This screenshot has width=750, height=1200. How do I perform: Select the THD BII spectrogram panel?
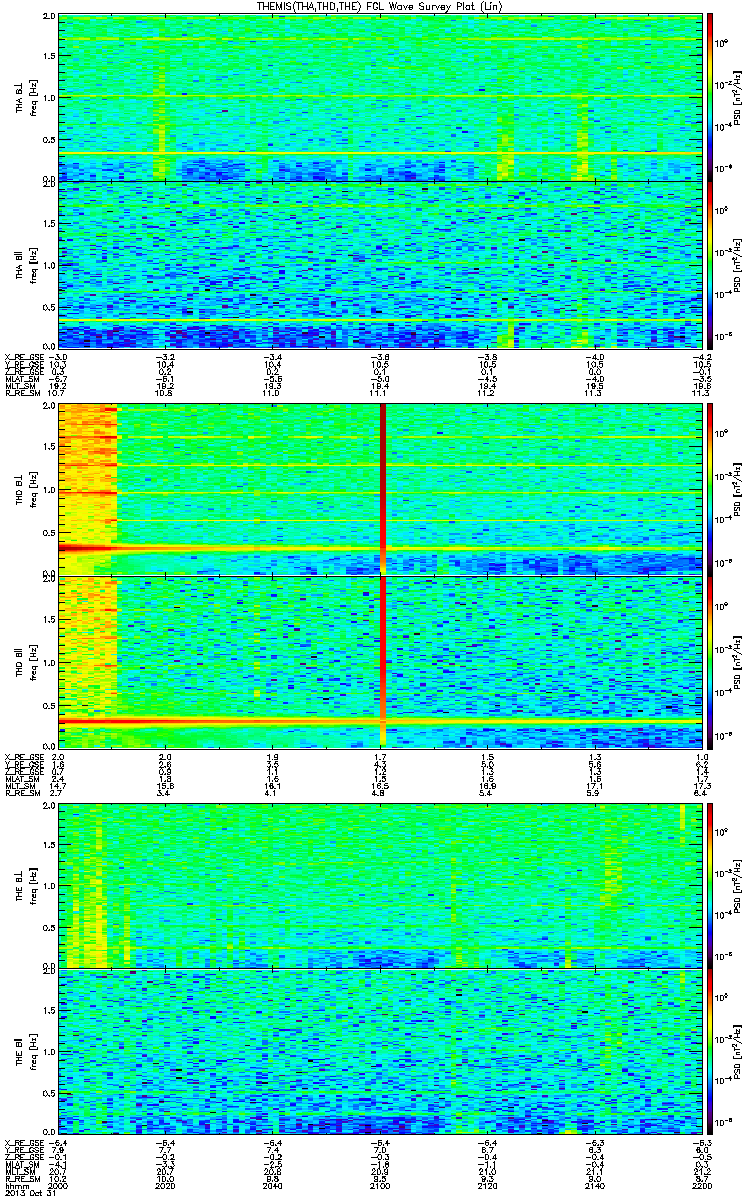click(381, 660)
